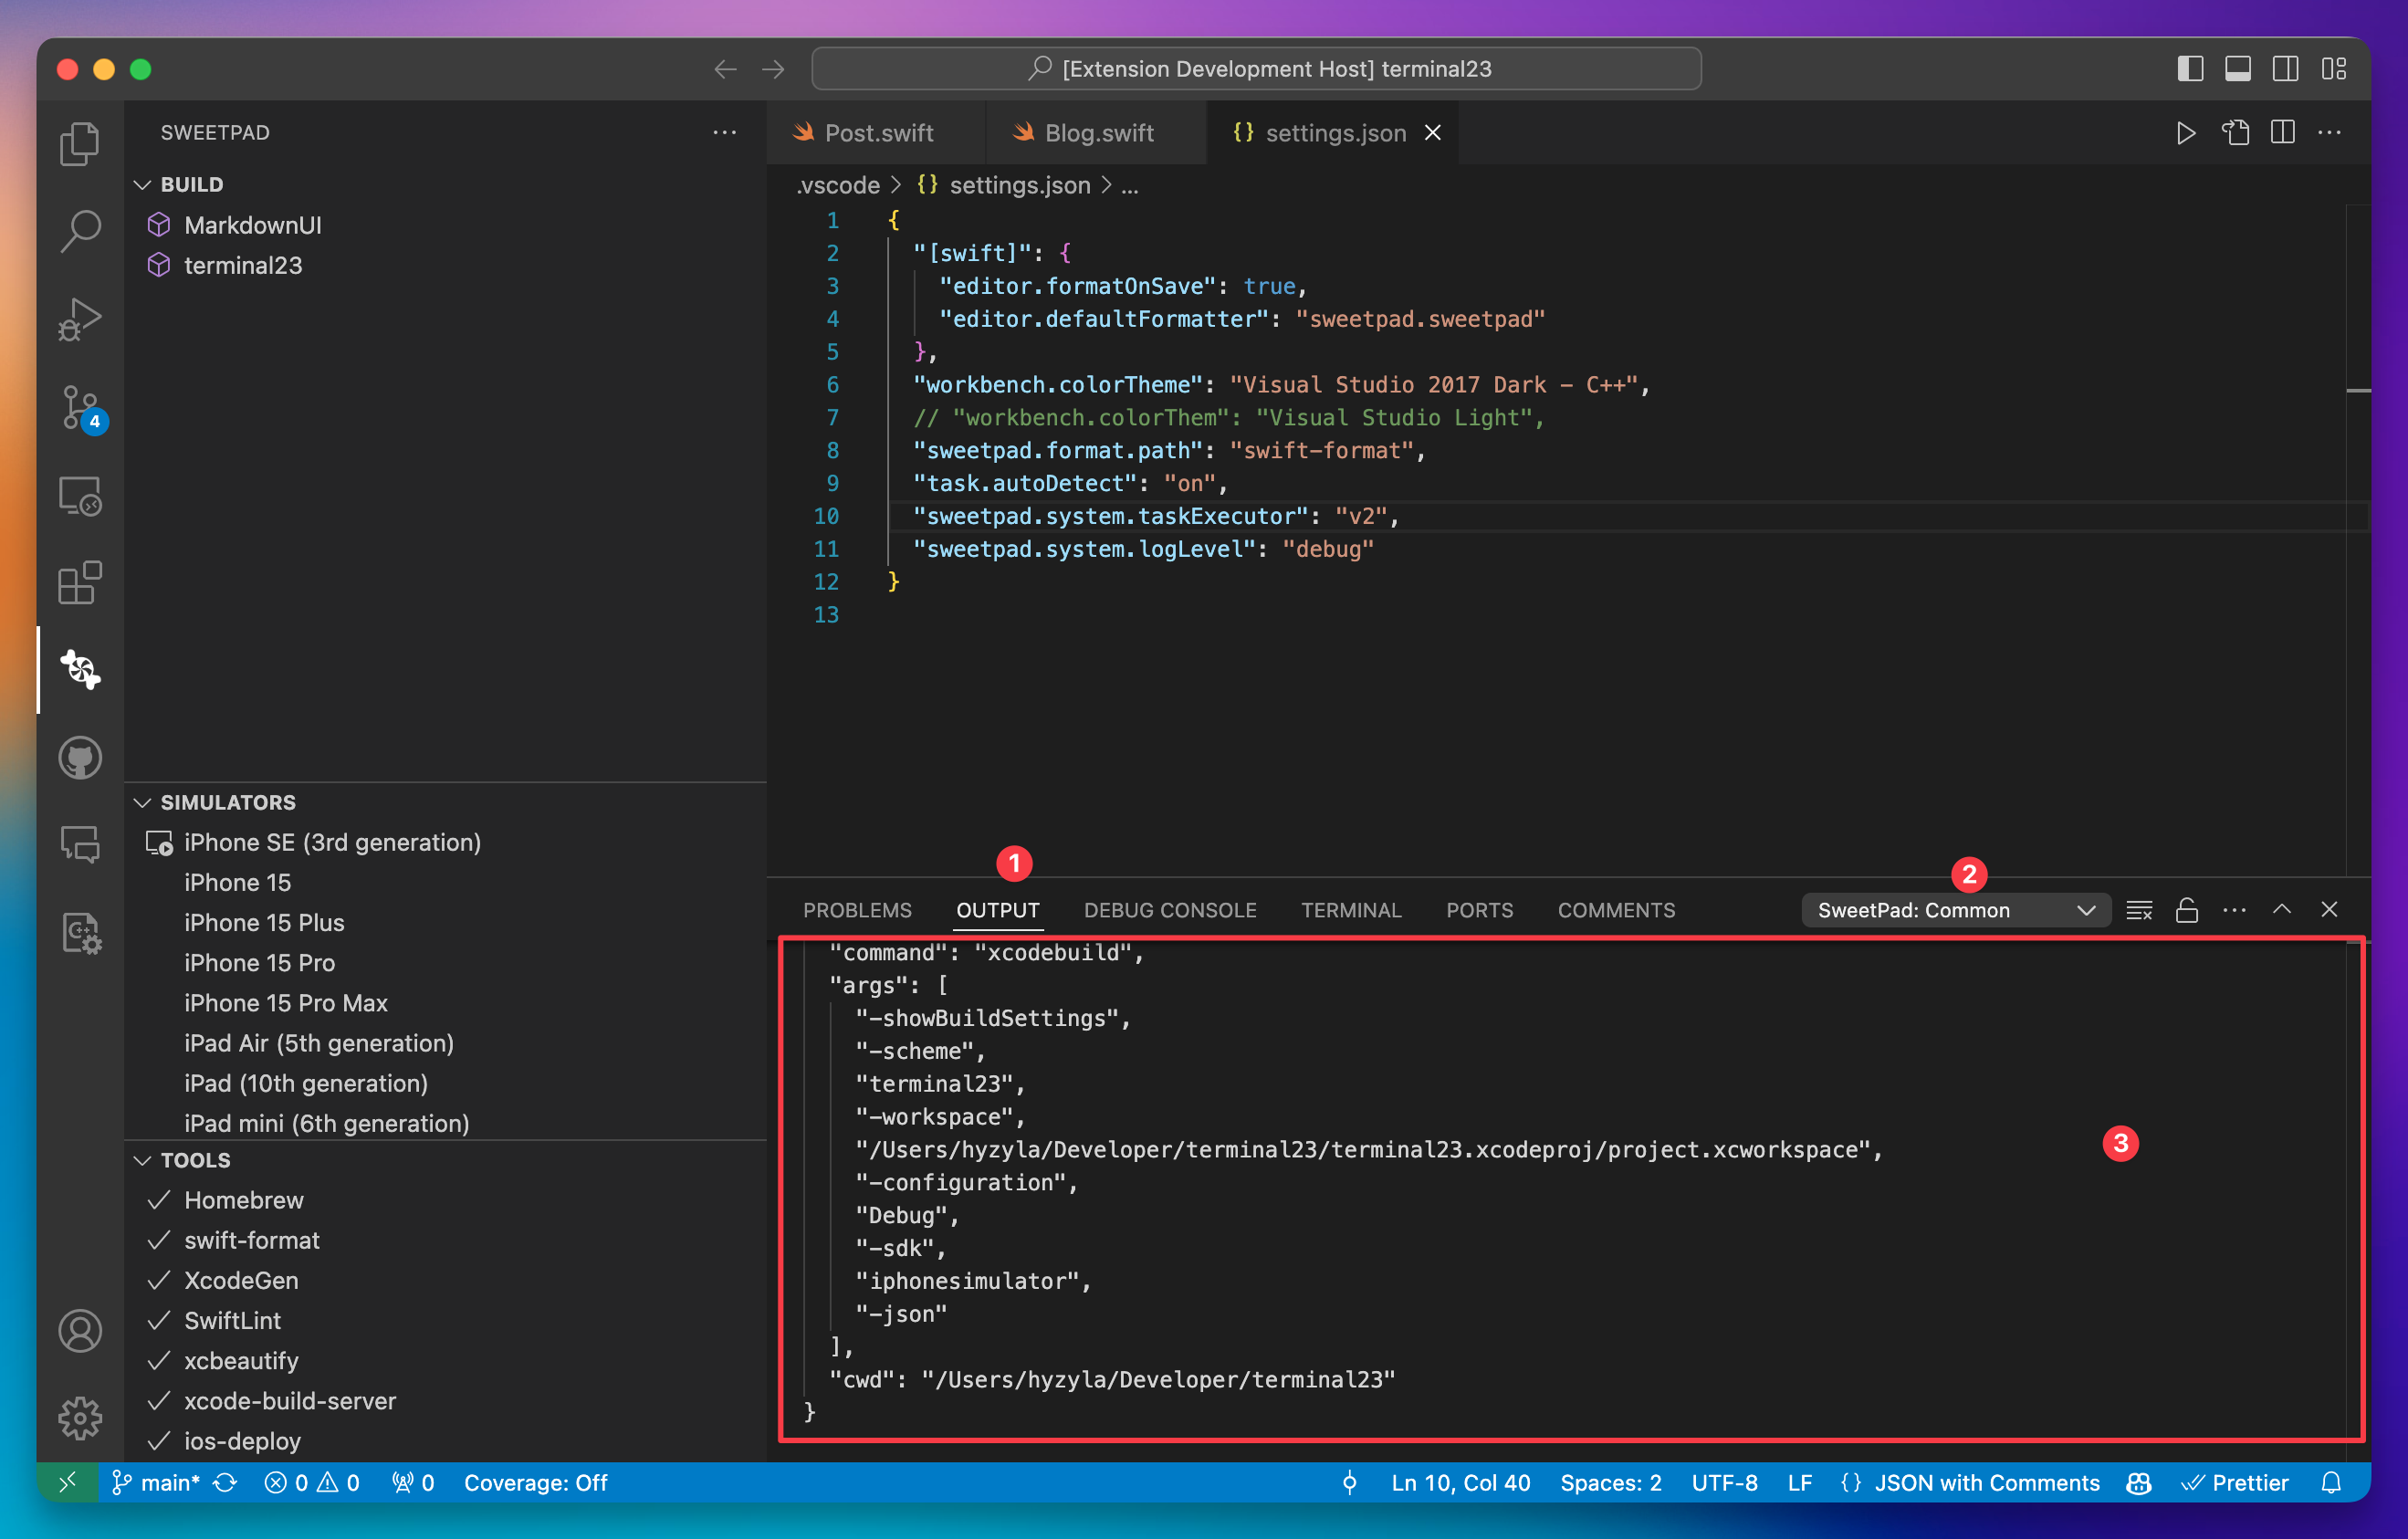Open the SweetPad: Common output channel dropdown
2408x1539 pixels.
(x=1955, y=910)
